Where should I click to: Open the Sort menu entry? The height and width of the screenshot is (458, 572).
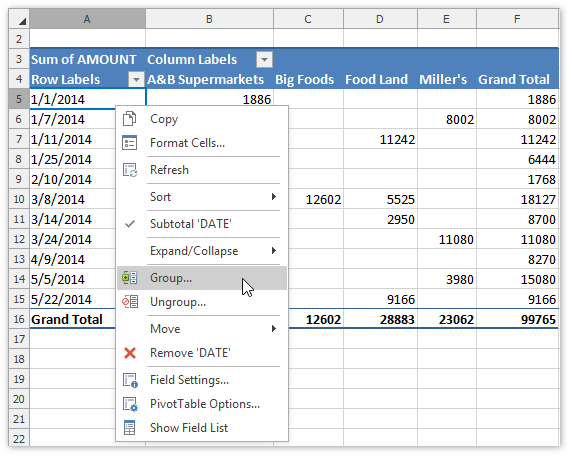pyautogui.click(x=202, y=197)
